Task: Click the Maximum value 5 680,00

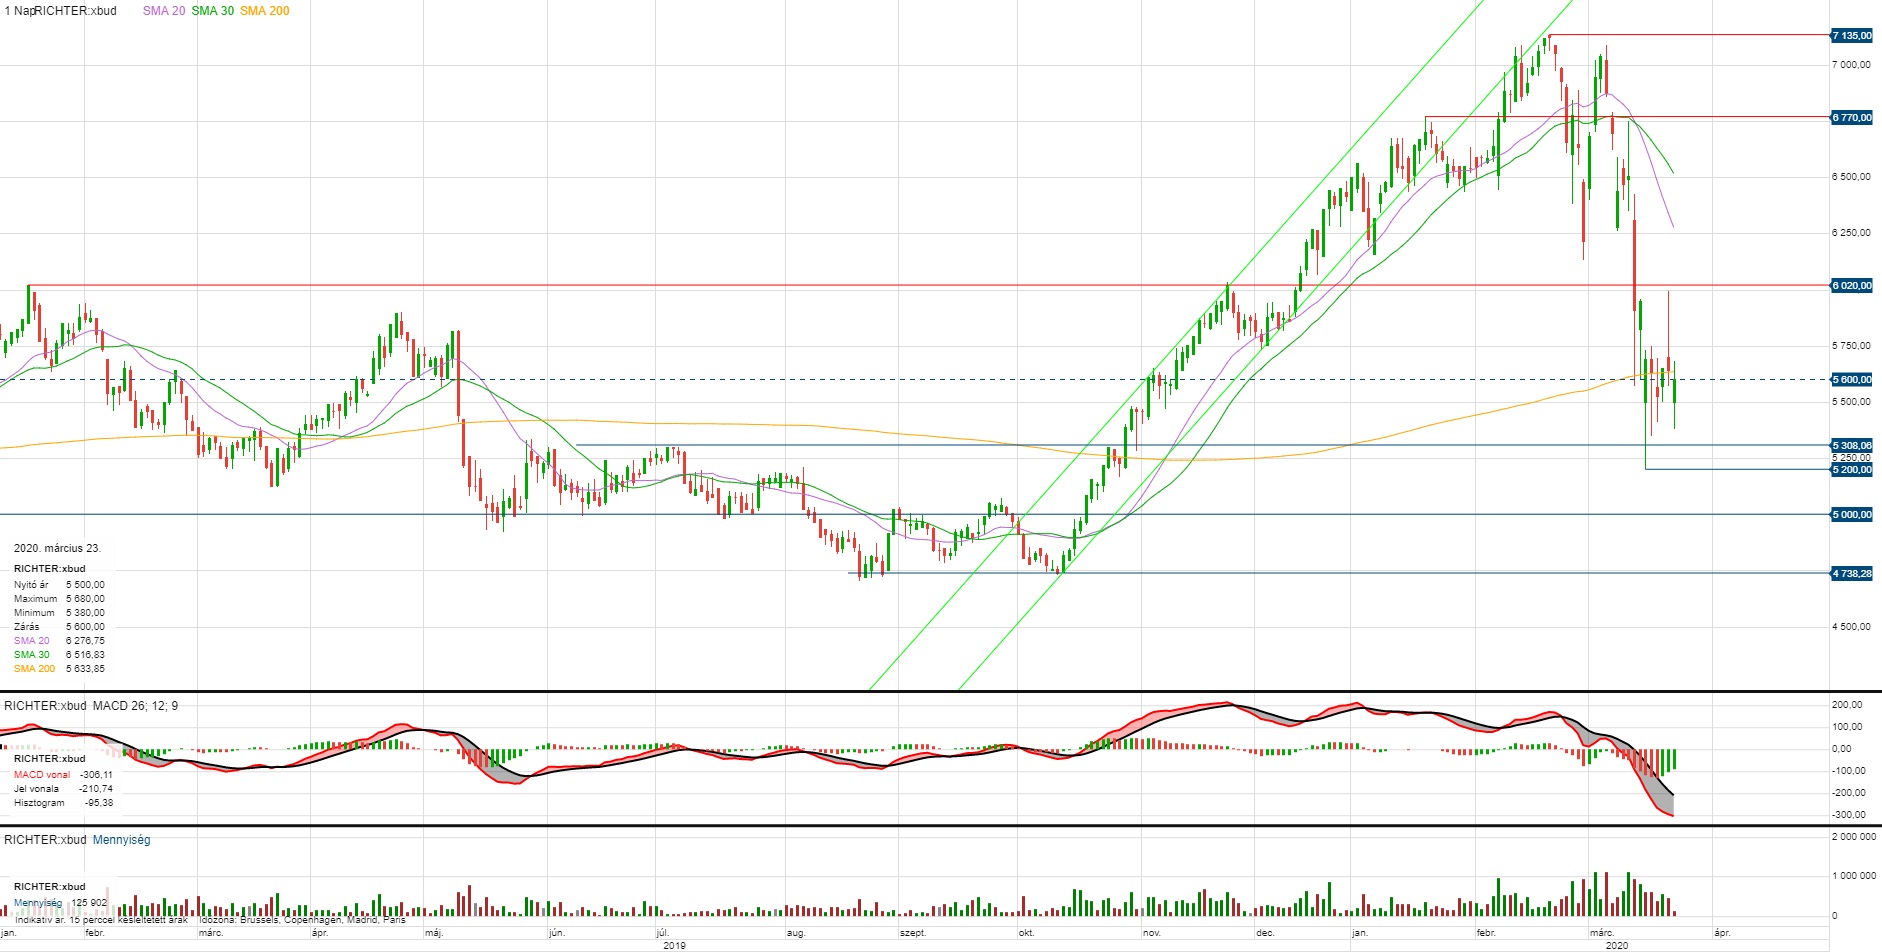Action: click(85, 599)
